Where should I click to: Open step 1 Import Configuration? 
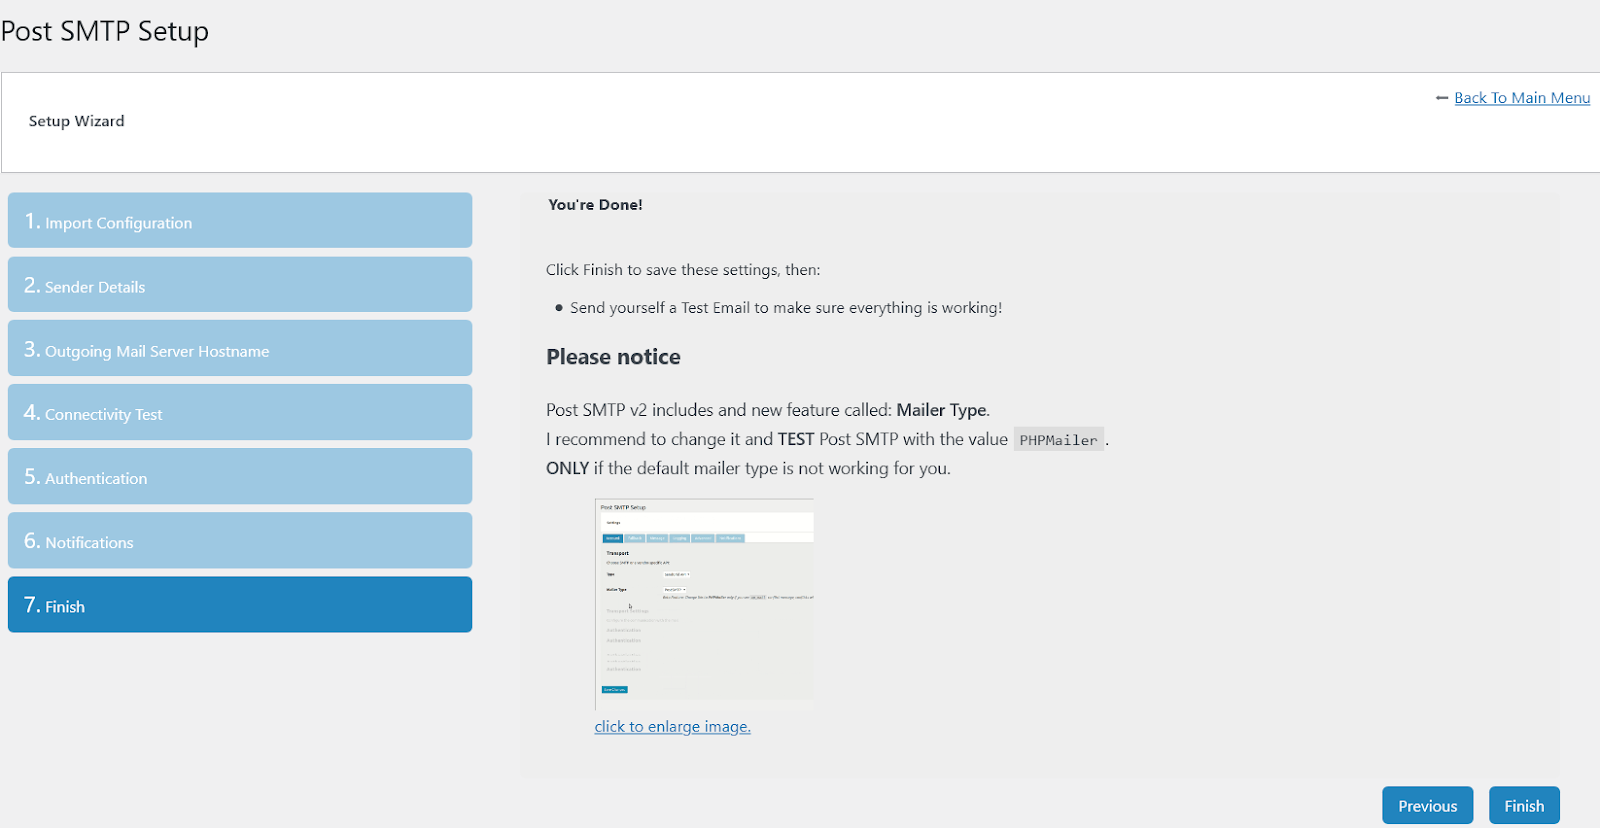[240, 220]
